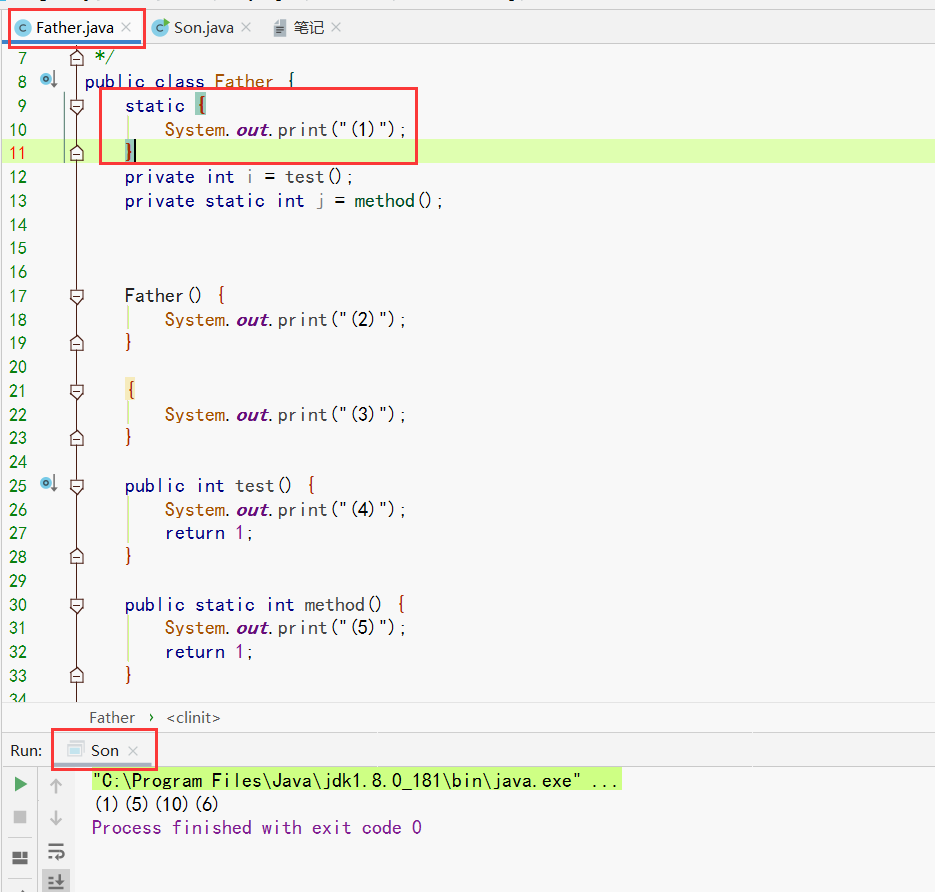Image resolution: width=935 pixels, height=892 pixels.
Task: Fold the Father() constructor at line 17
Action: 77,296
